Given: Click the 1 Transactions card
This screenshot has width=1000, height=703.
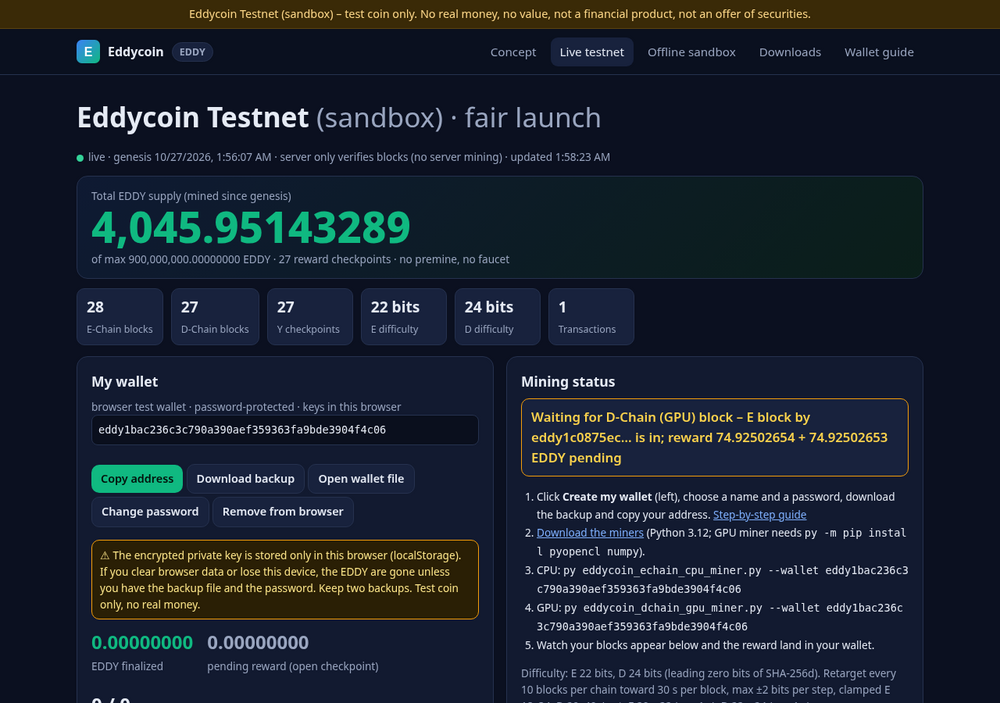Looking at the screenshot, I should point(591,316).
